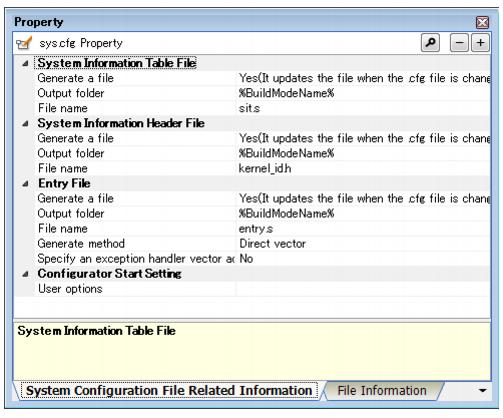This screenshot has width=503, height=418.
Task: Select the entry.s file name value
Action: (363, 229)
